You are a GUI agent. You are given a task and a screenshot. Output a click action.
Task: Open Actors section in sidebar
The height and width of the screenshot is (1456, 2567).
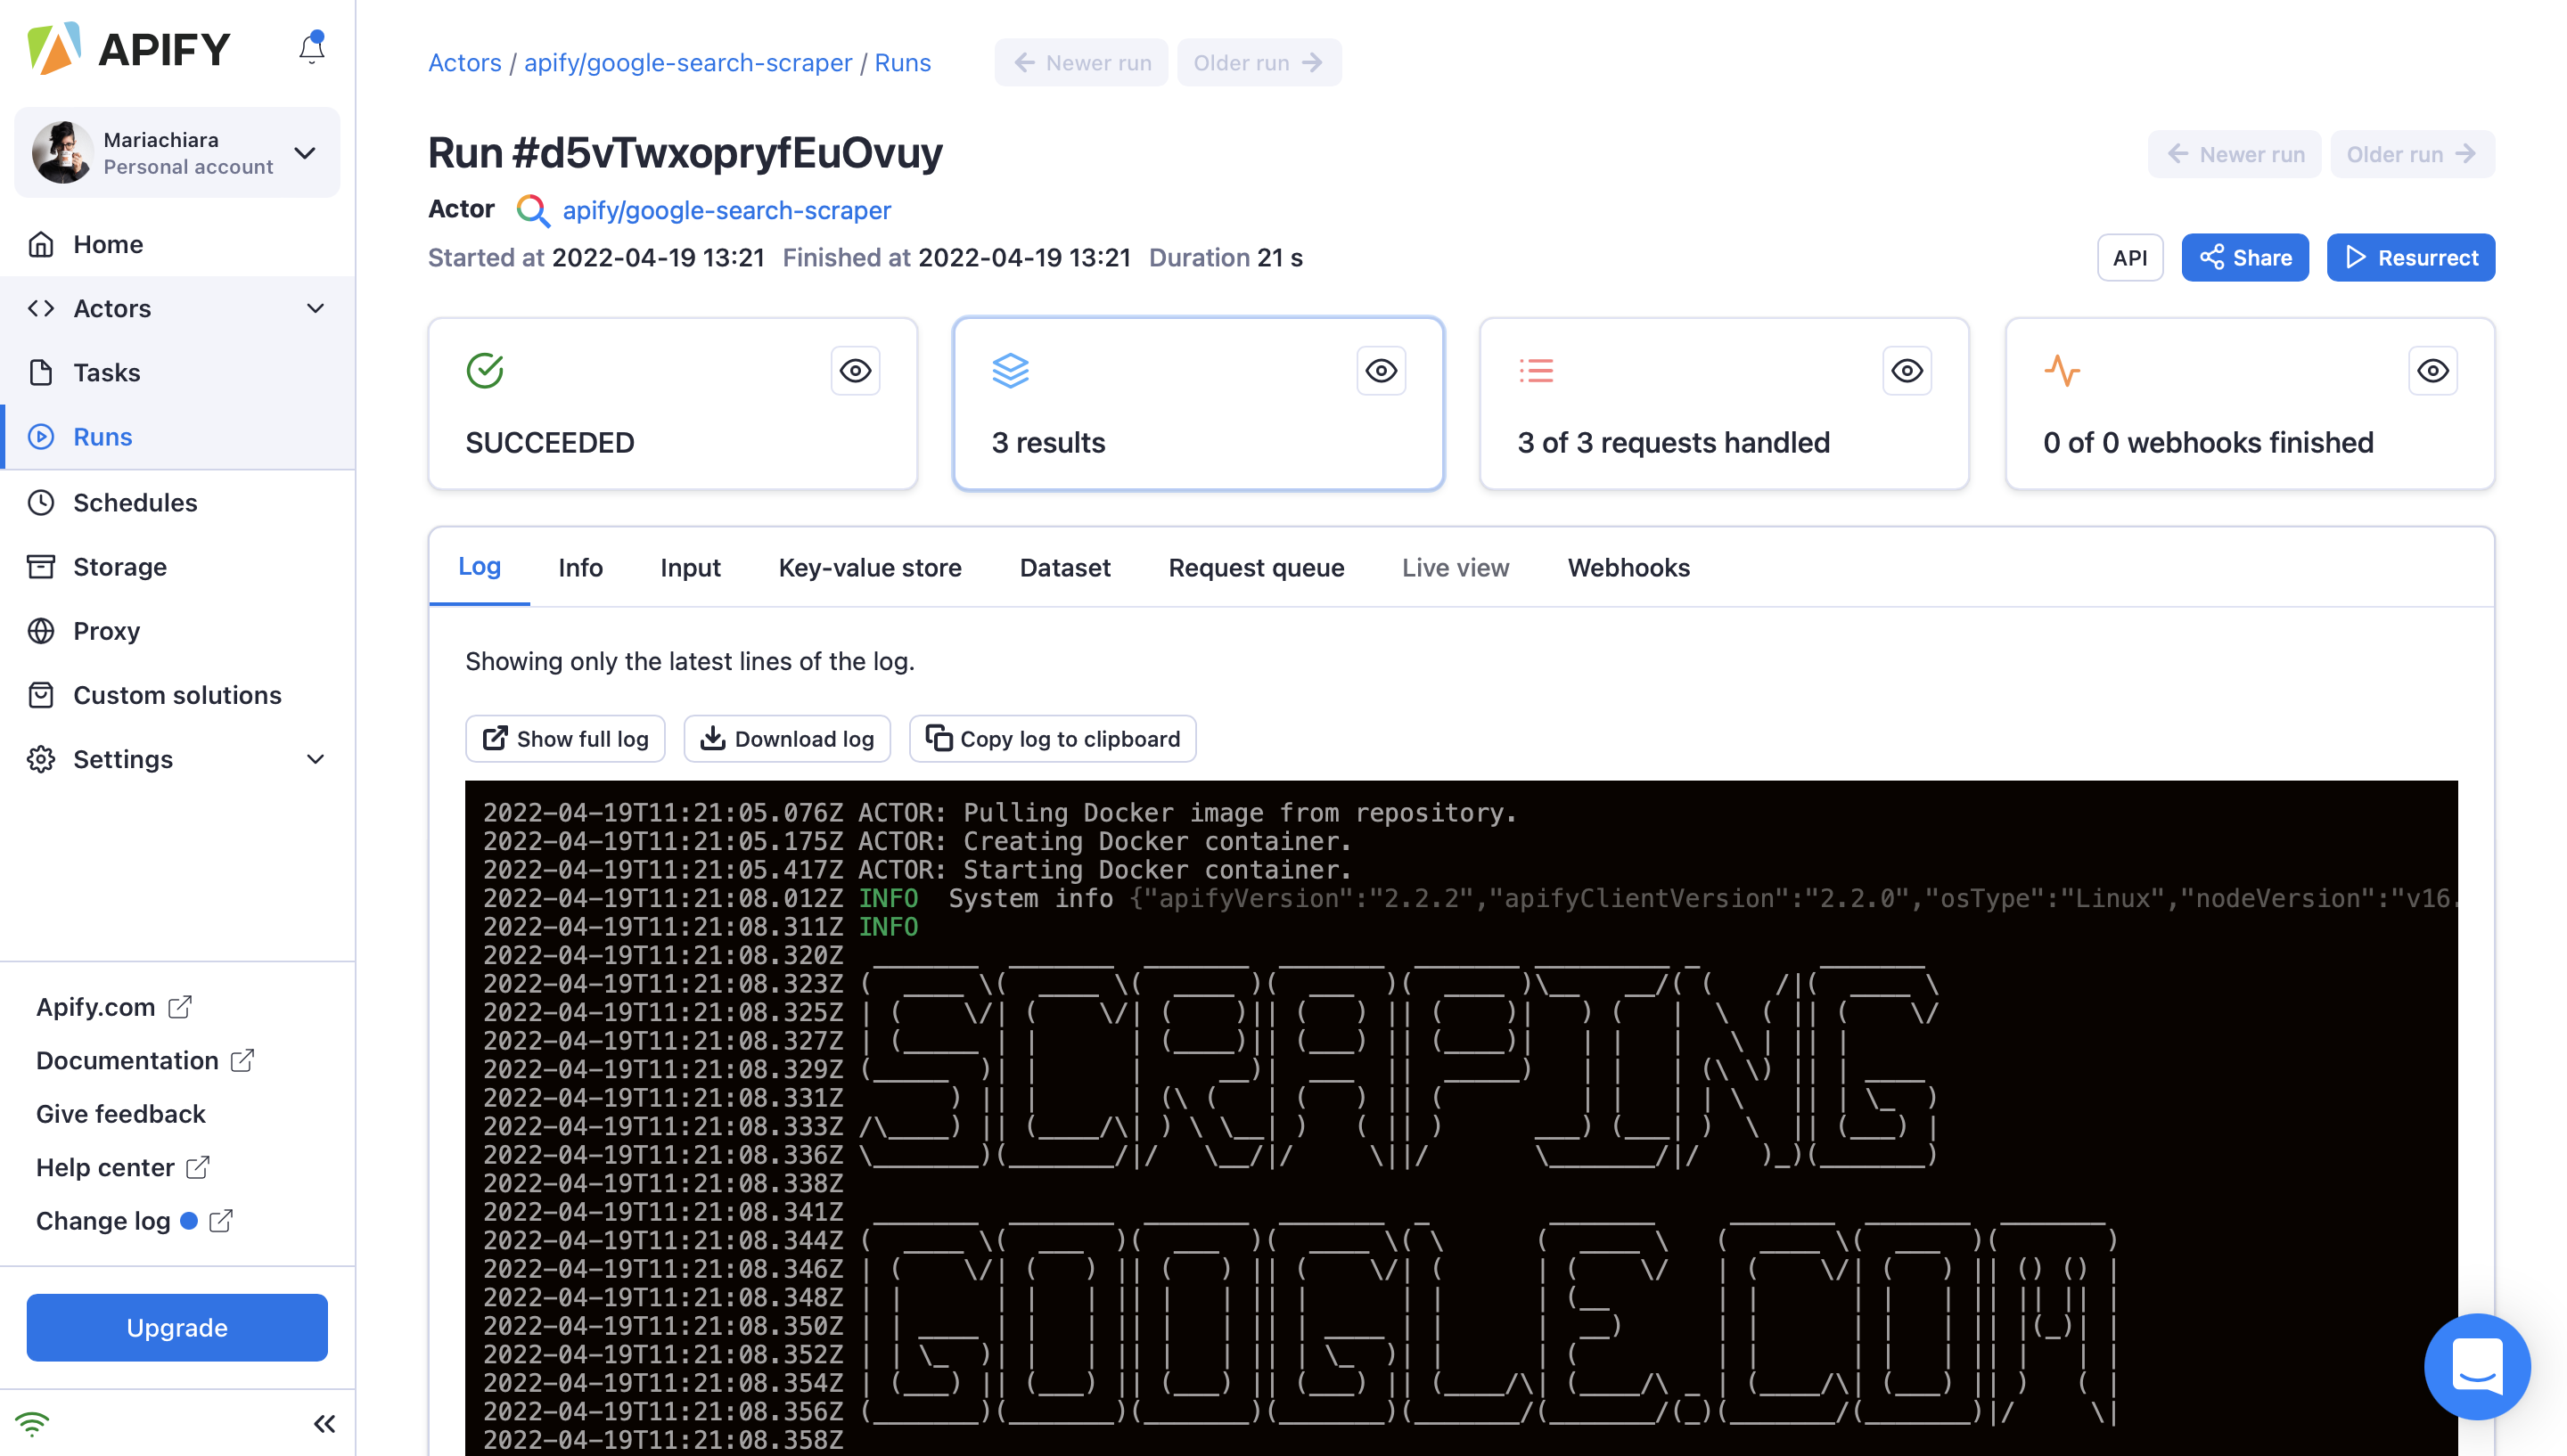coord(177,308)
